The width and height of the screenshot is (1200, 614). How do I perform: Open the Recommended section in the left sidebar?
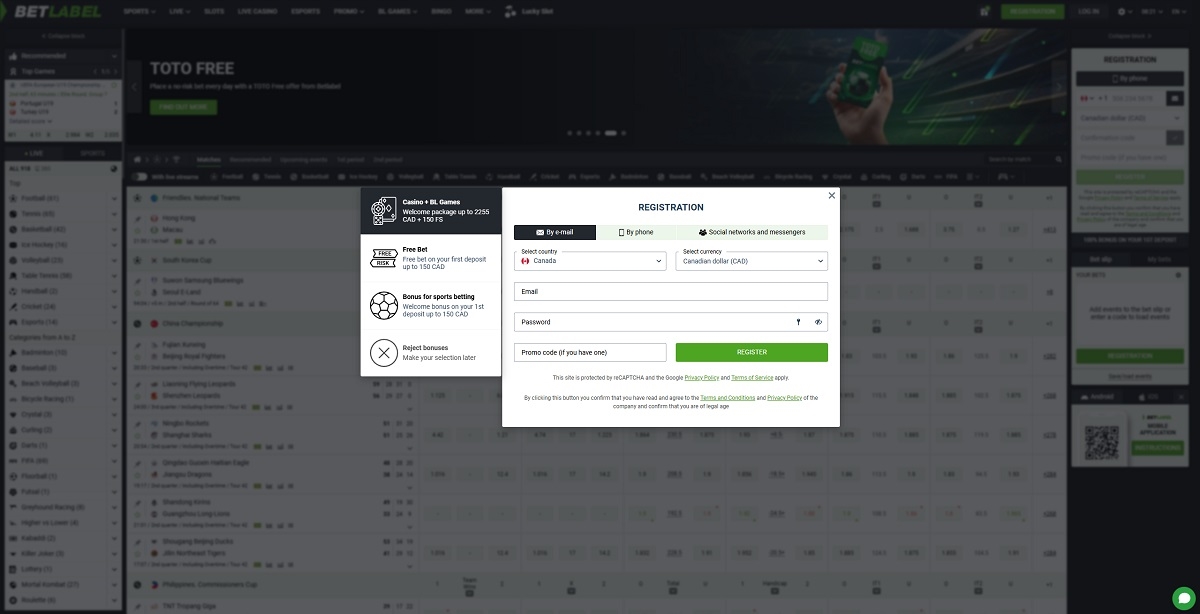(62, 56)
